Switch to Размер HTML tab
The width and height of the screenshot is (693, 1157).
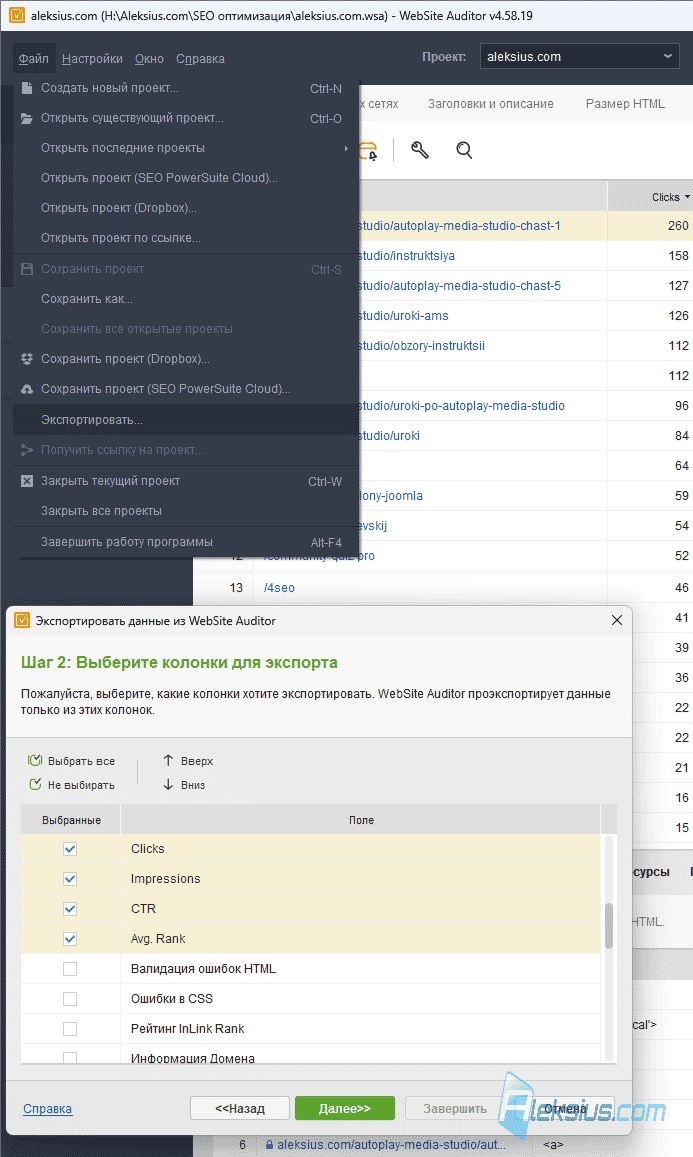pyautogui.click(x=625, y=104)
